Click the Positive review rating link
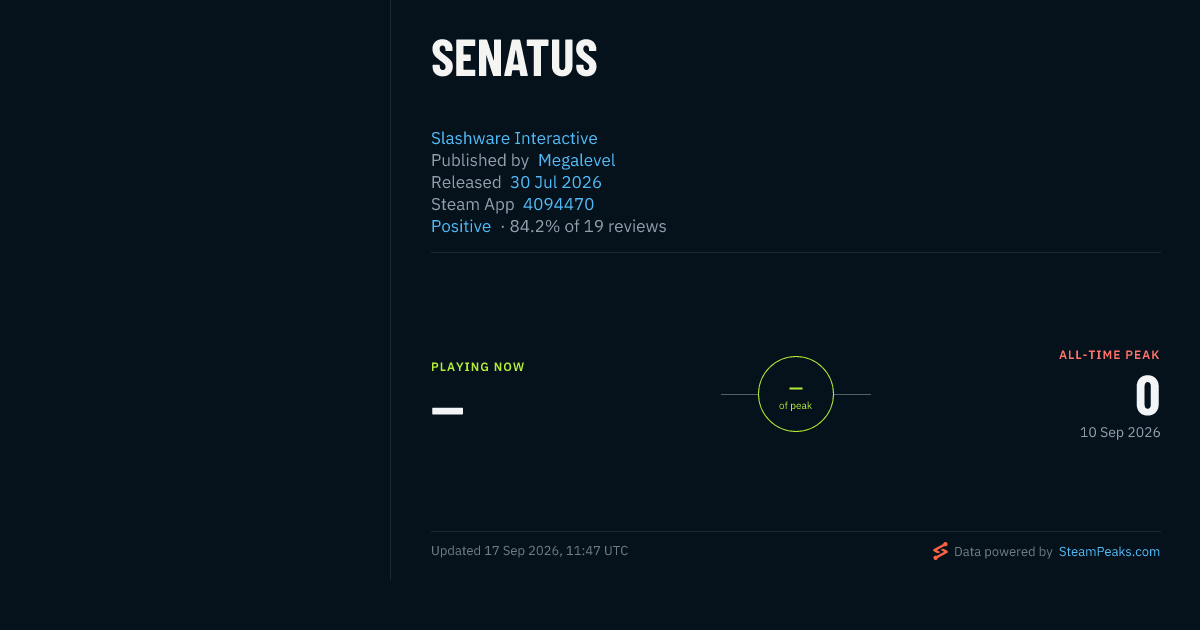1200x630 pixels. click(461, 226)
